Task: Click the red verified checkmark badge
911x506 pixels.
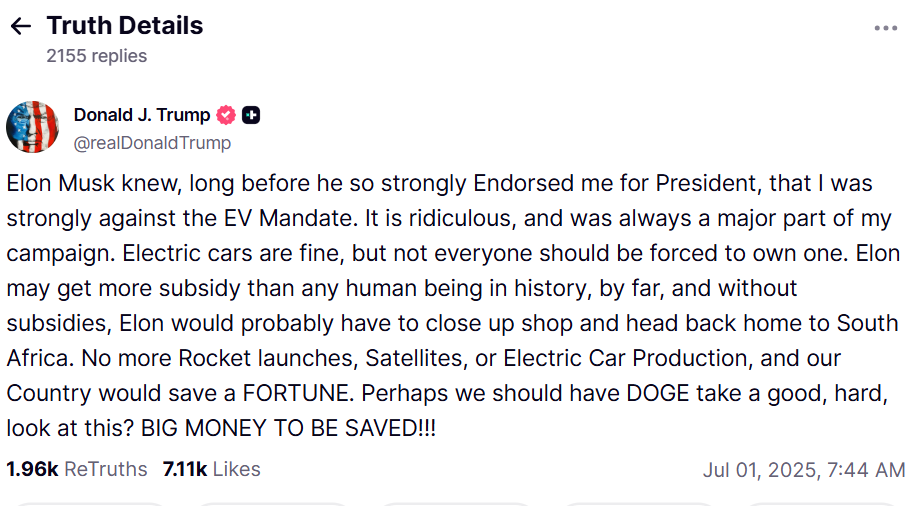Action: tap(227, 115)
